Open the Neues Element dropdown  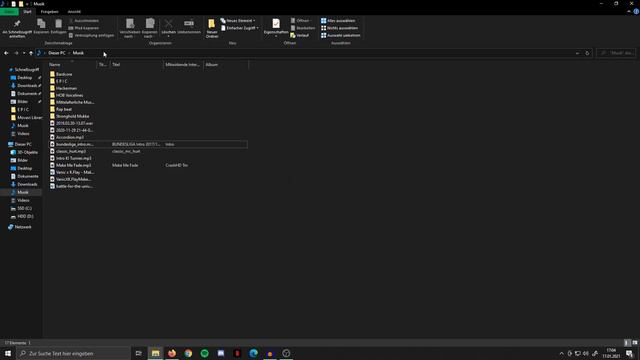(x=238, y=20)
